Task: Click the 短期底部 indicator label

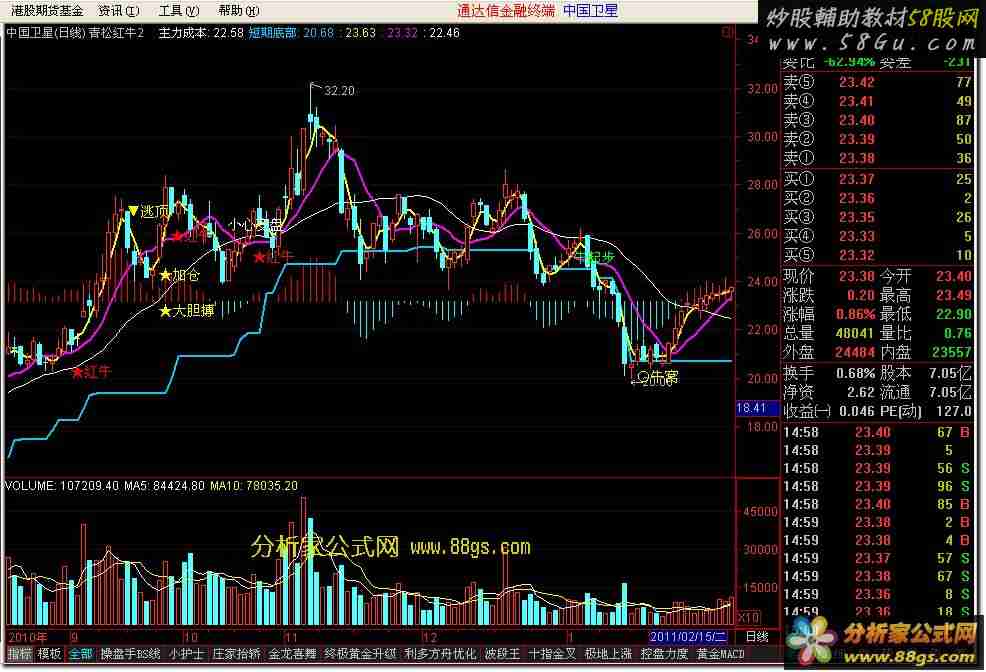Action: click(272, 33)
